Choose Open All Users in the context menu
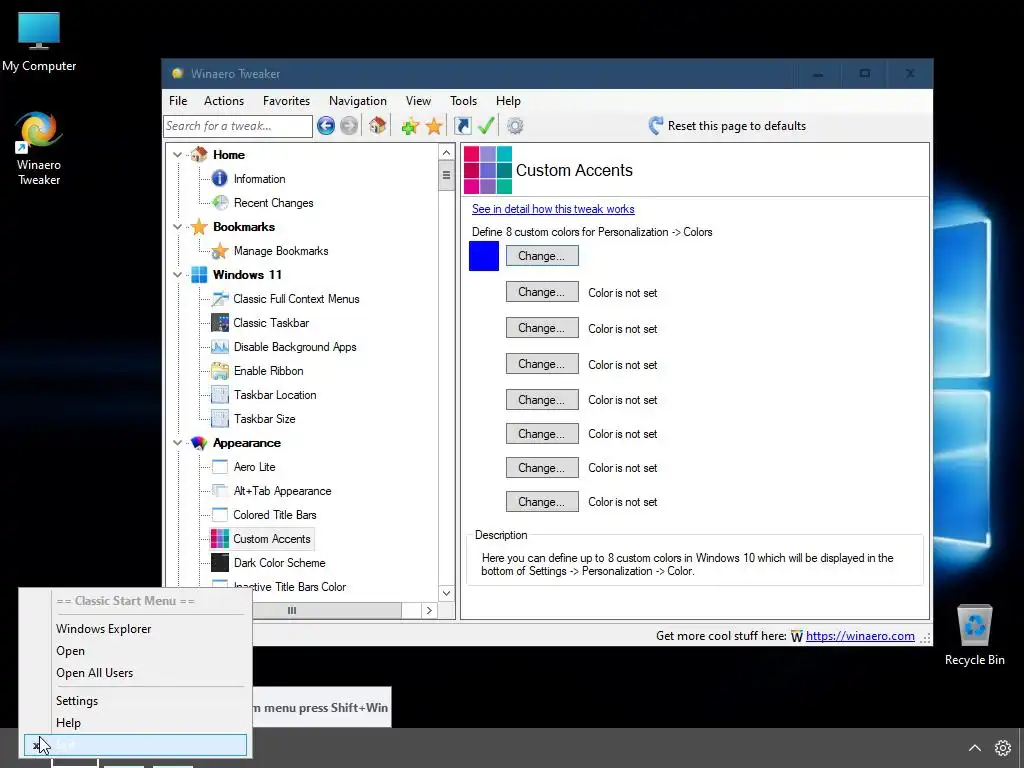Screen dimensions: 1024x768 coord(135,673)
